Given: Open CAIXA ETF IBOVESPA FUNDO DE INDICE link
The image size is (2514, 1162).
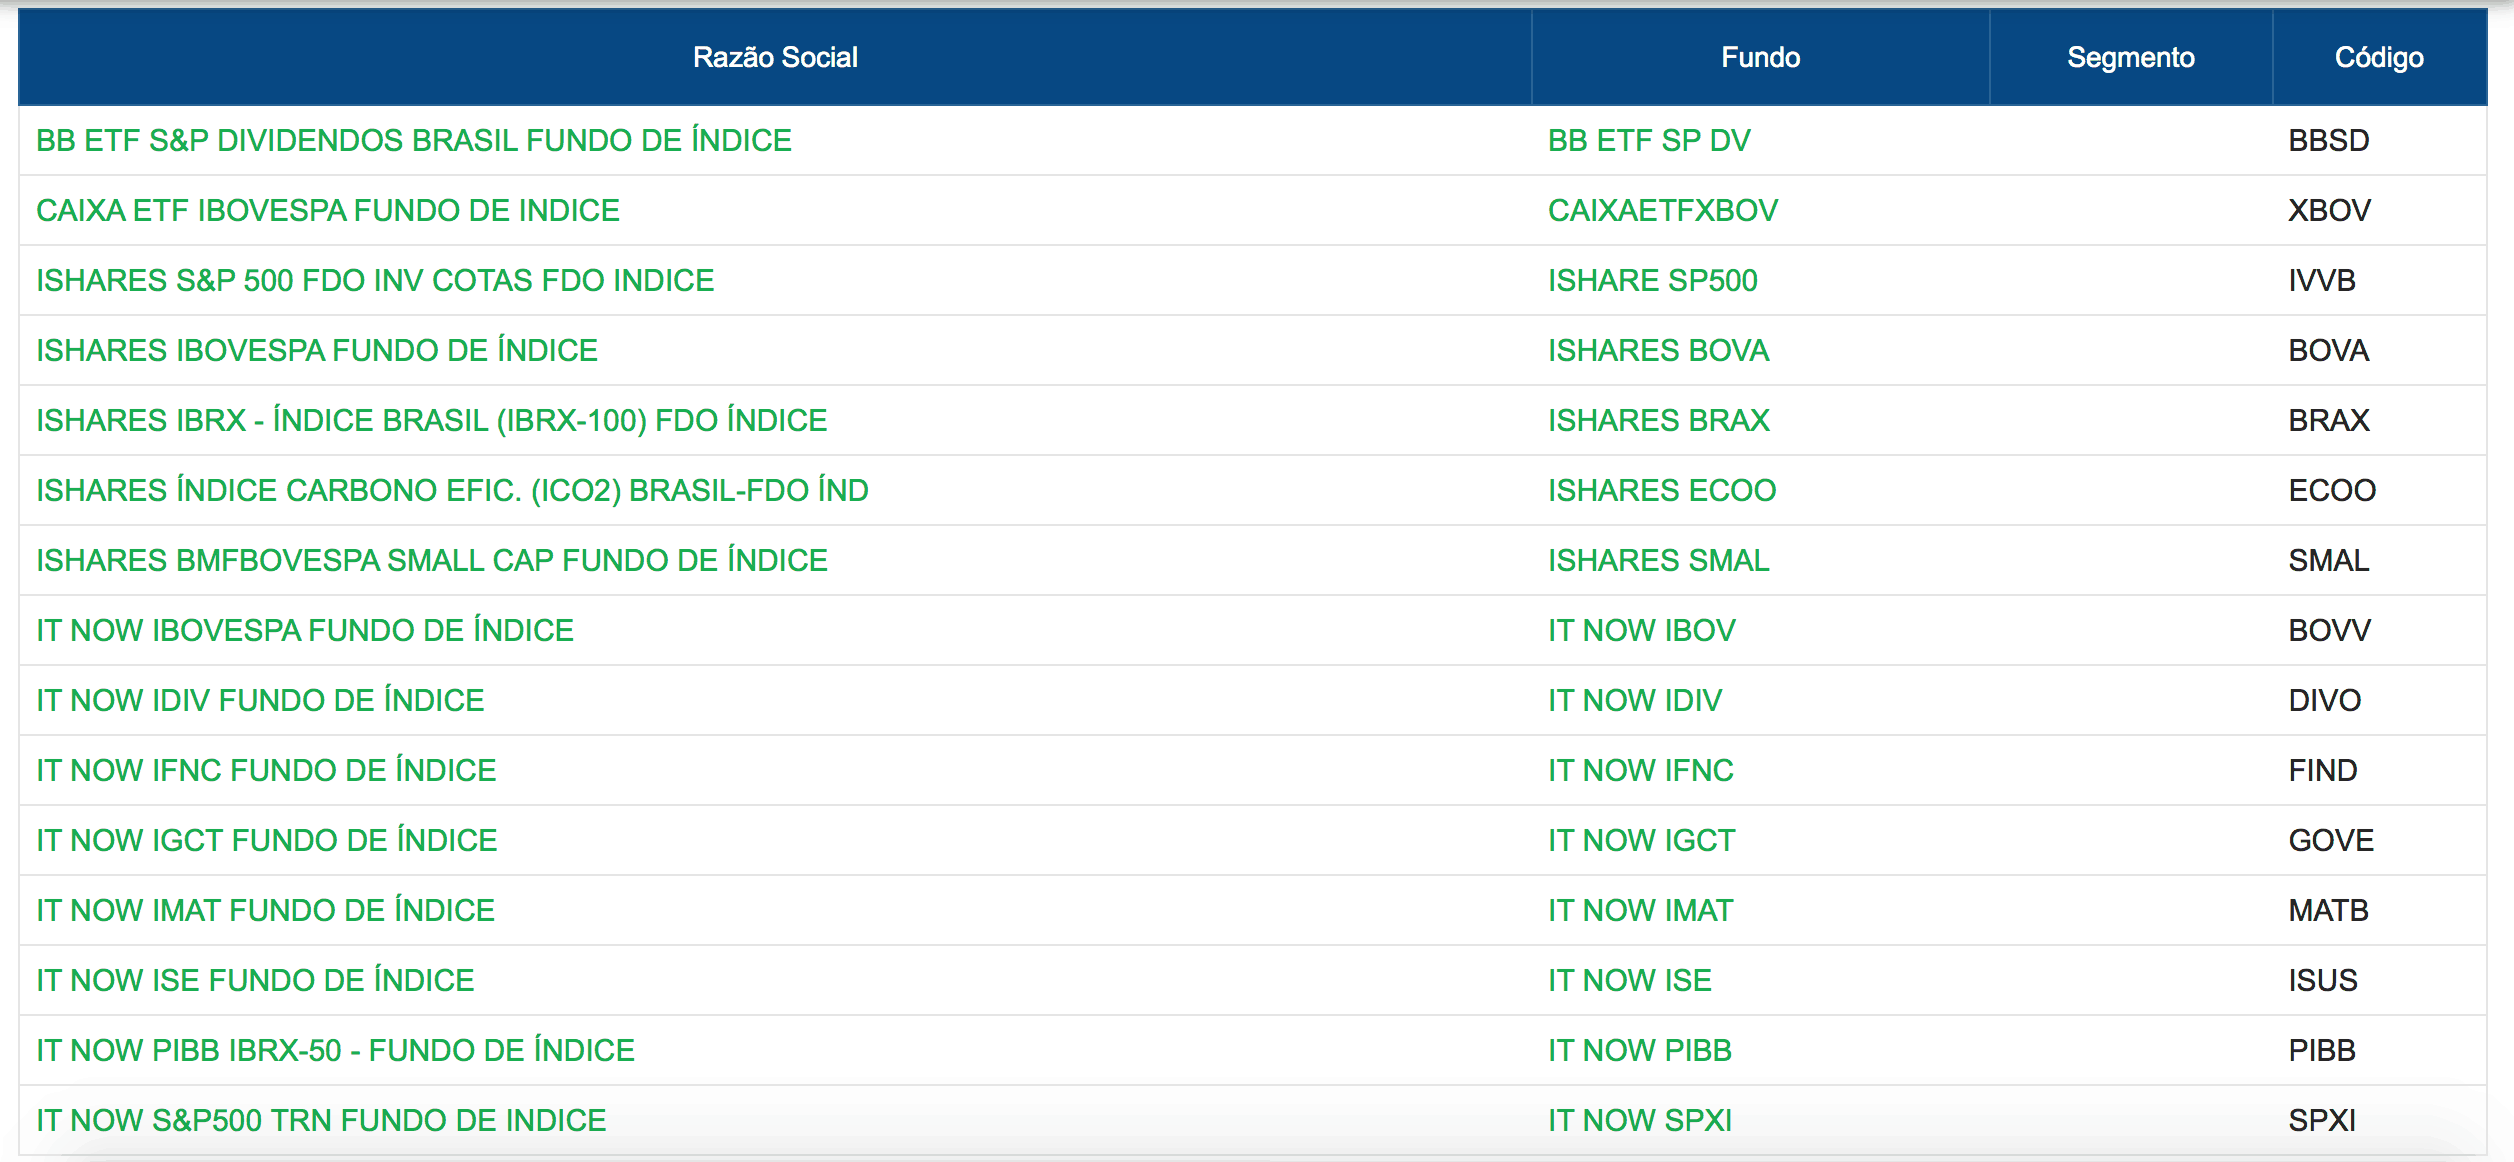Looking at the screenshot, I should pos(328,211).
